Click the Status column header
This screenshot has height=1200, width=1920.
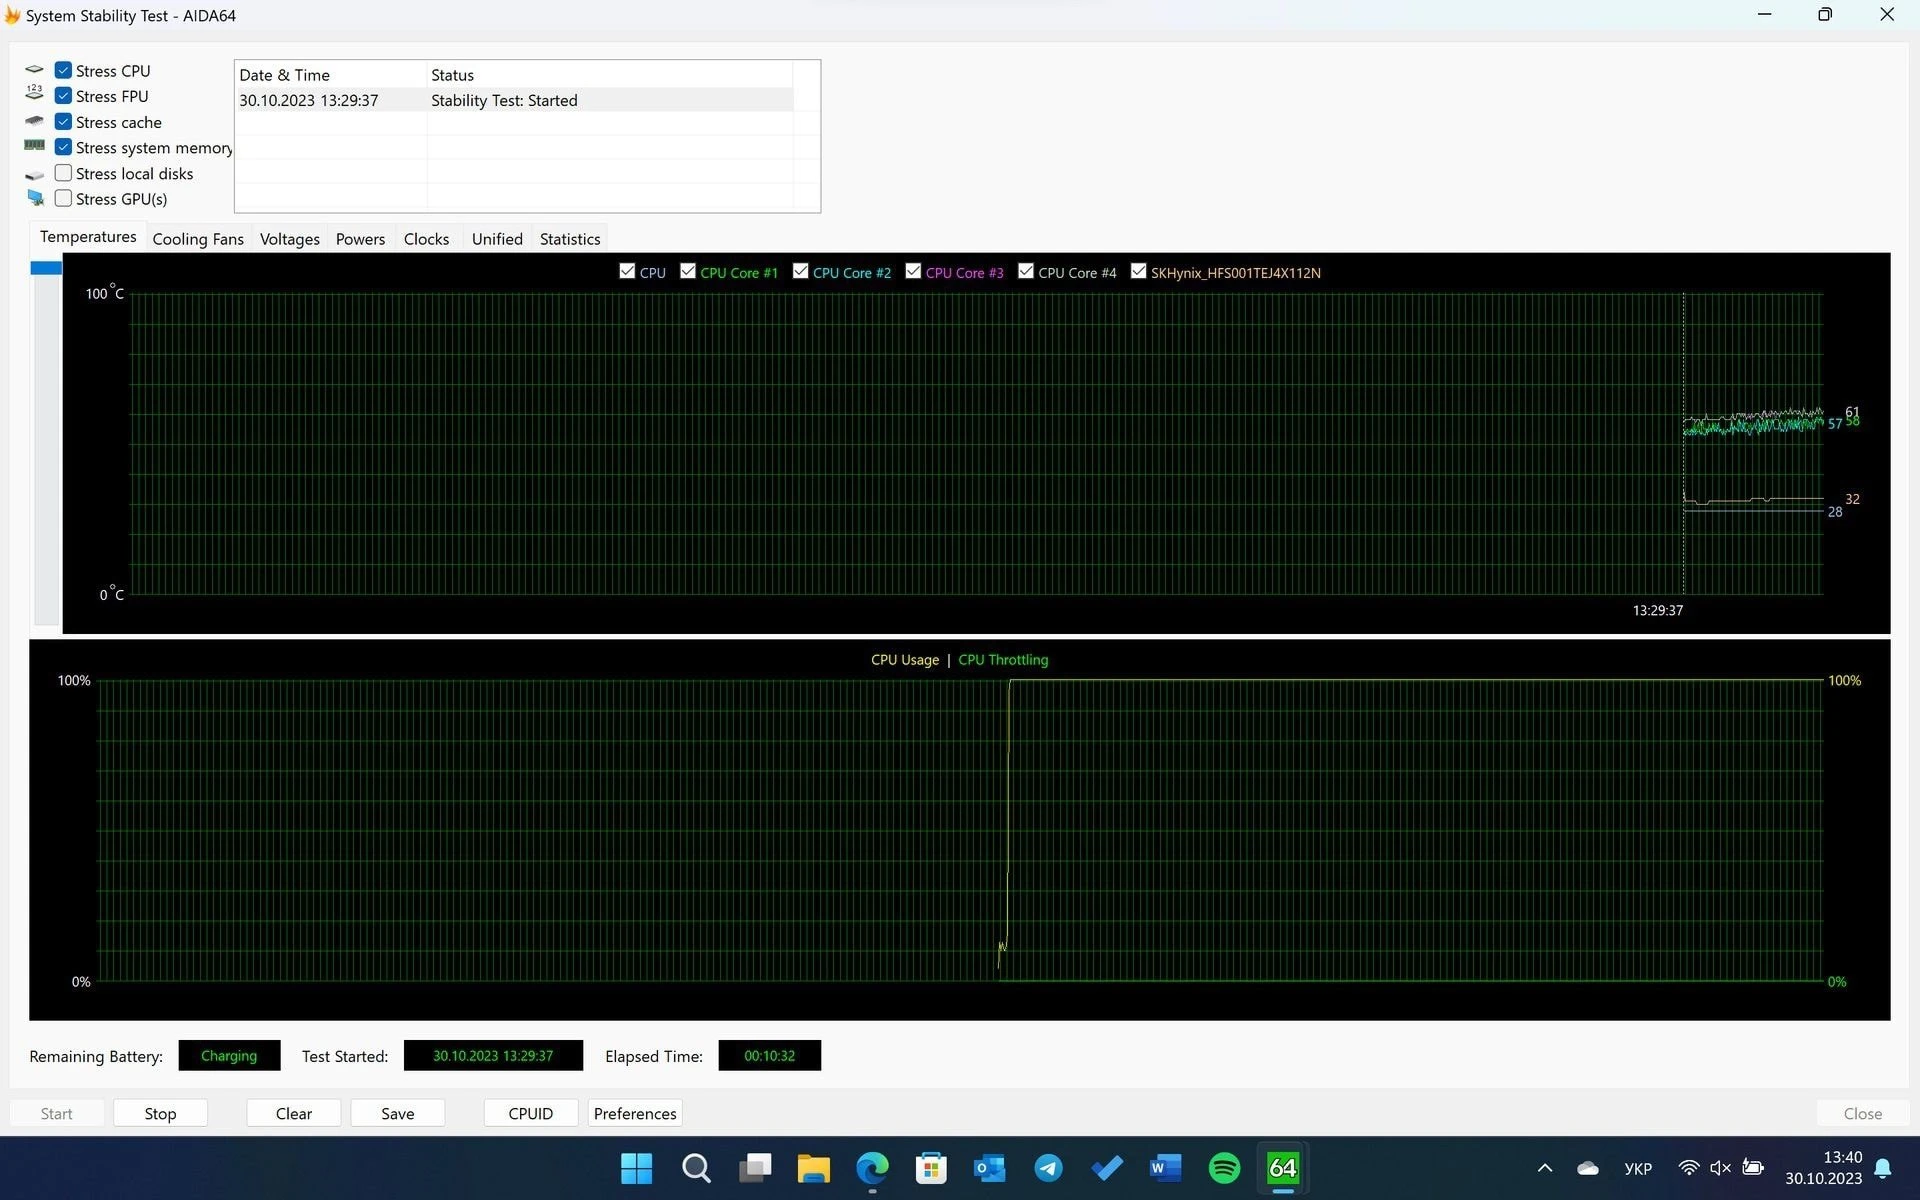[x=609, y=75]
